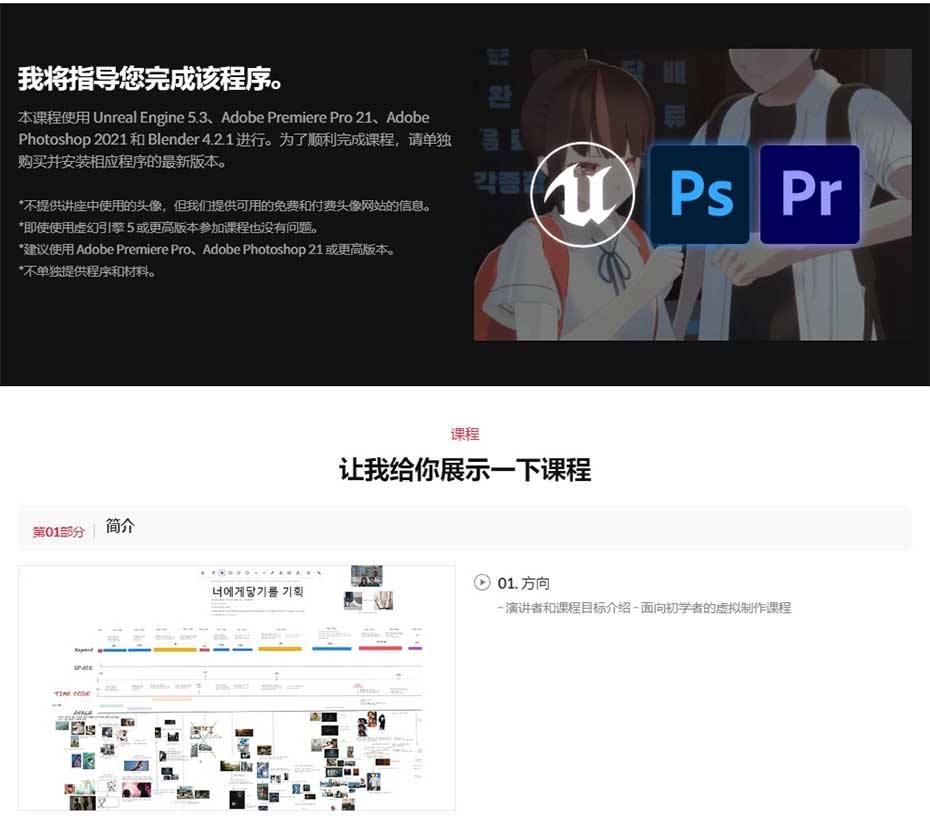Click the note starting *即使使用虚幻引擎 5
930x826 pixels.
point(170,228)
